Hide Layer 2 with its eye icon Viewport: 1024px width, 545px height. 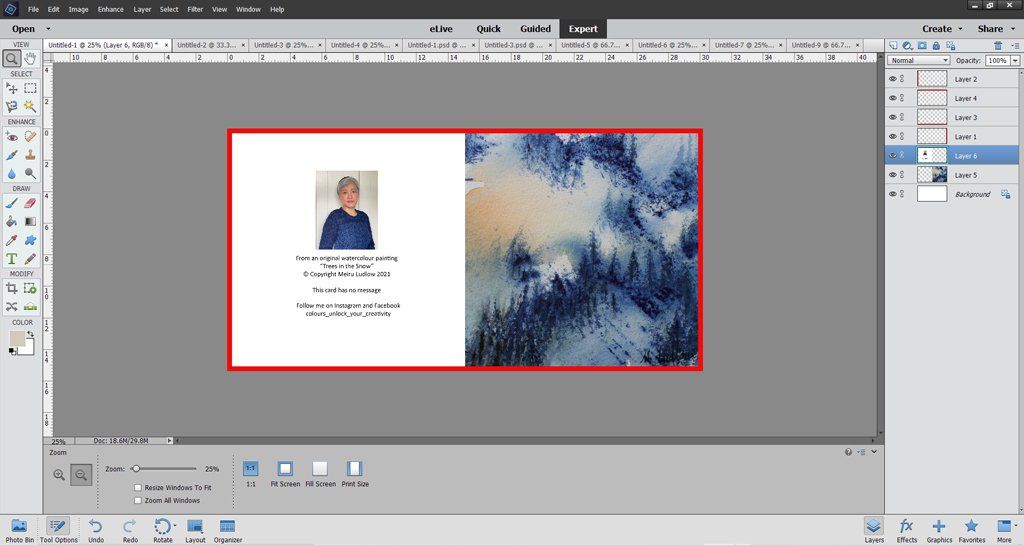[893, 79]
